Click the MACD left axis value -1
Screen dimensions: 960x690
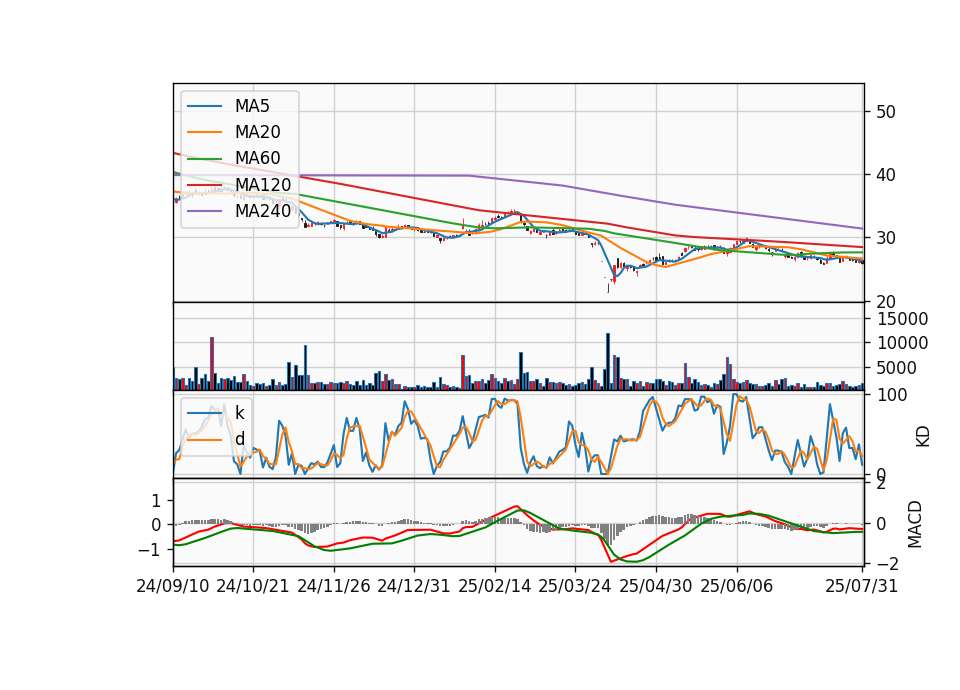click(x=149, y=550)
